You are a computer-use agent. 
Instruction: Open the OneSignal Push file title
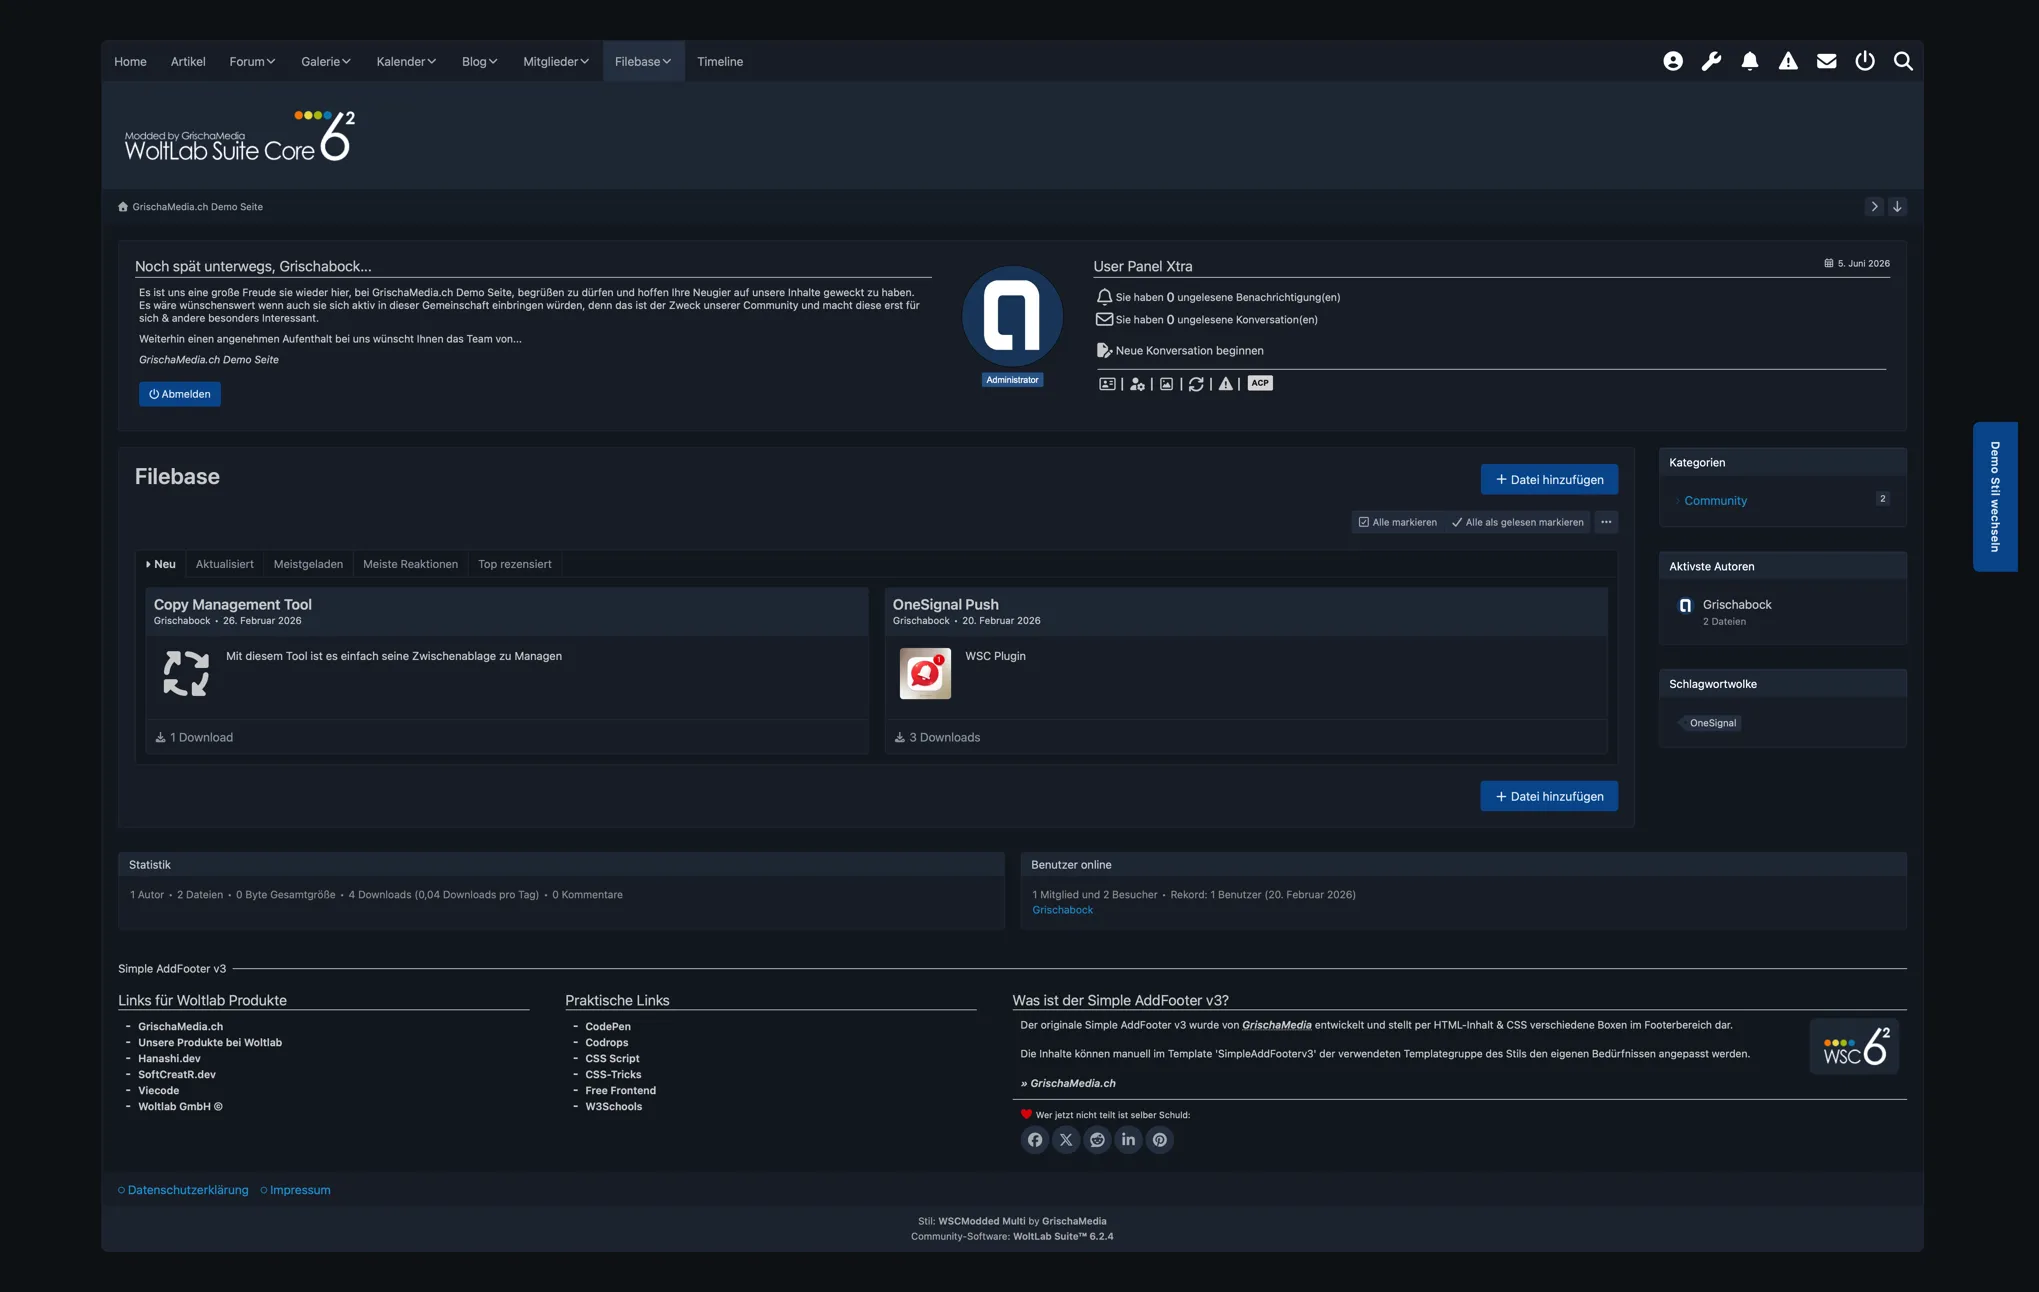click(x=945, y=605)
